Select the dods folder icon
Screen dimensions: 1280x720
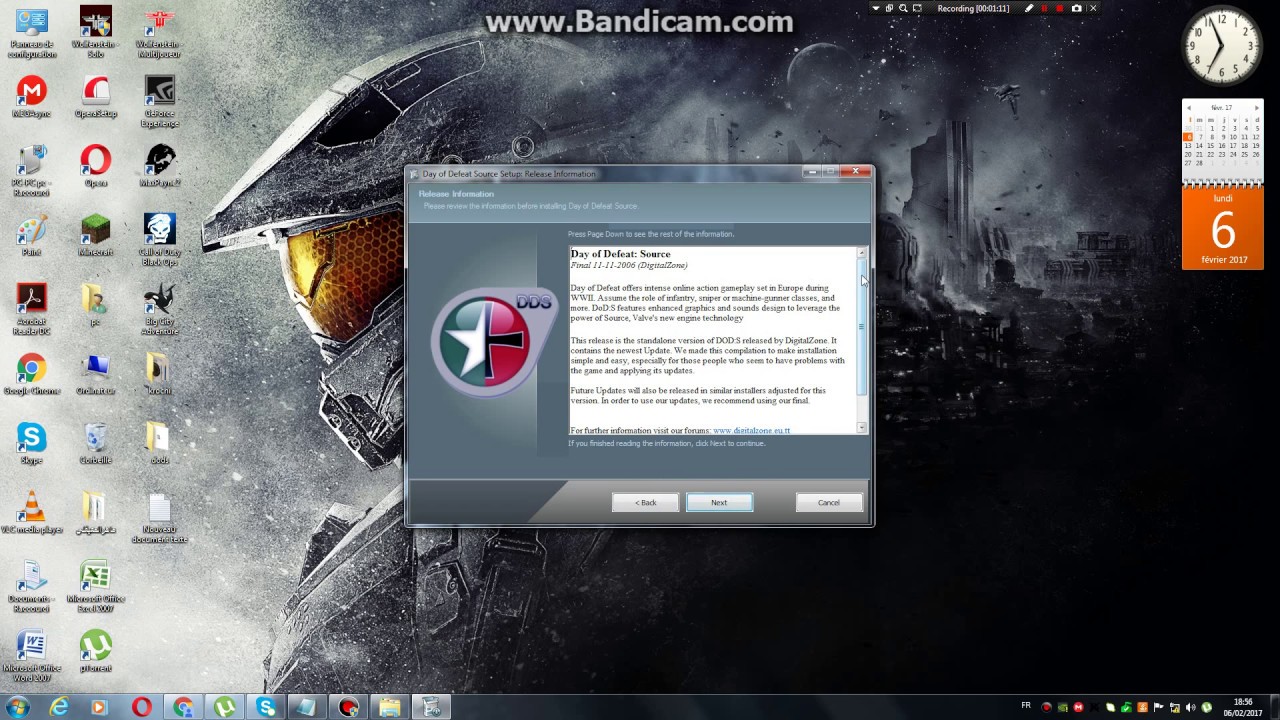click(160, 443)
